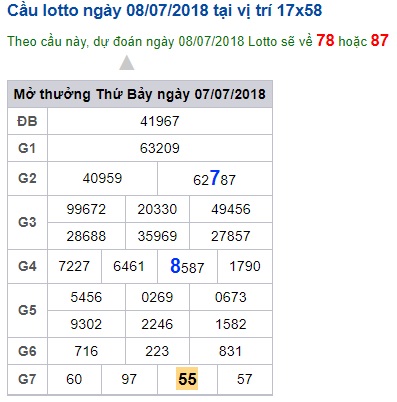Screen dimensions: 397x402
Task: Select the G7 number 60
Action: (x=74, y=379)
